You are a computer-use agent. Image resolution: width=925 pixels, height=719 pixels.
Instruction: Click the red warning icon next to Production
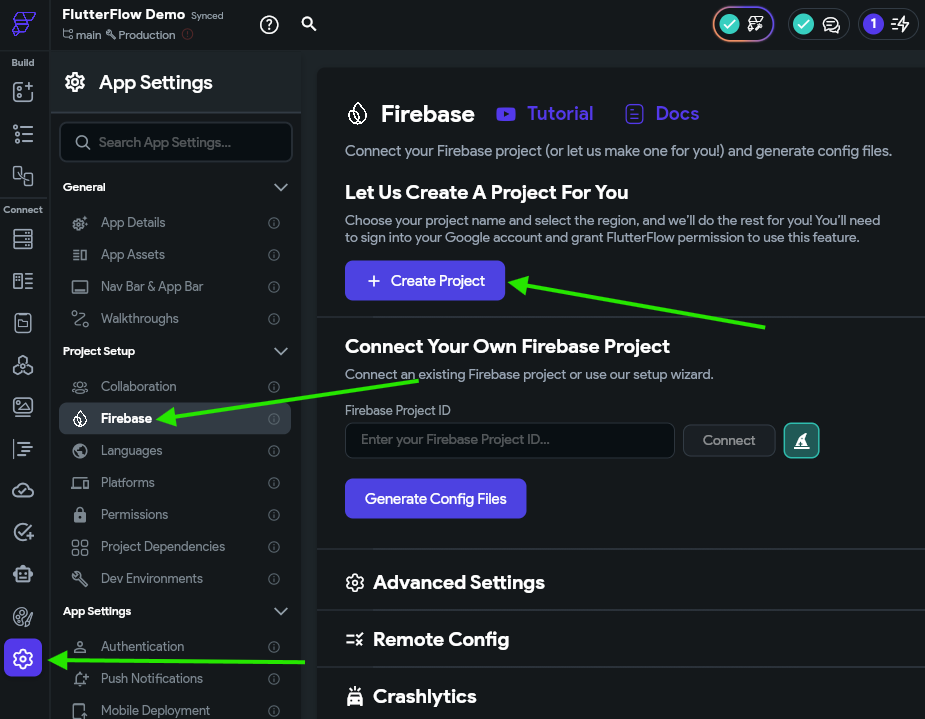188,34
